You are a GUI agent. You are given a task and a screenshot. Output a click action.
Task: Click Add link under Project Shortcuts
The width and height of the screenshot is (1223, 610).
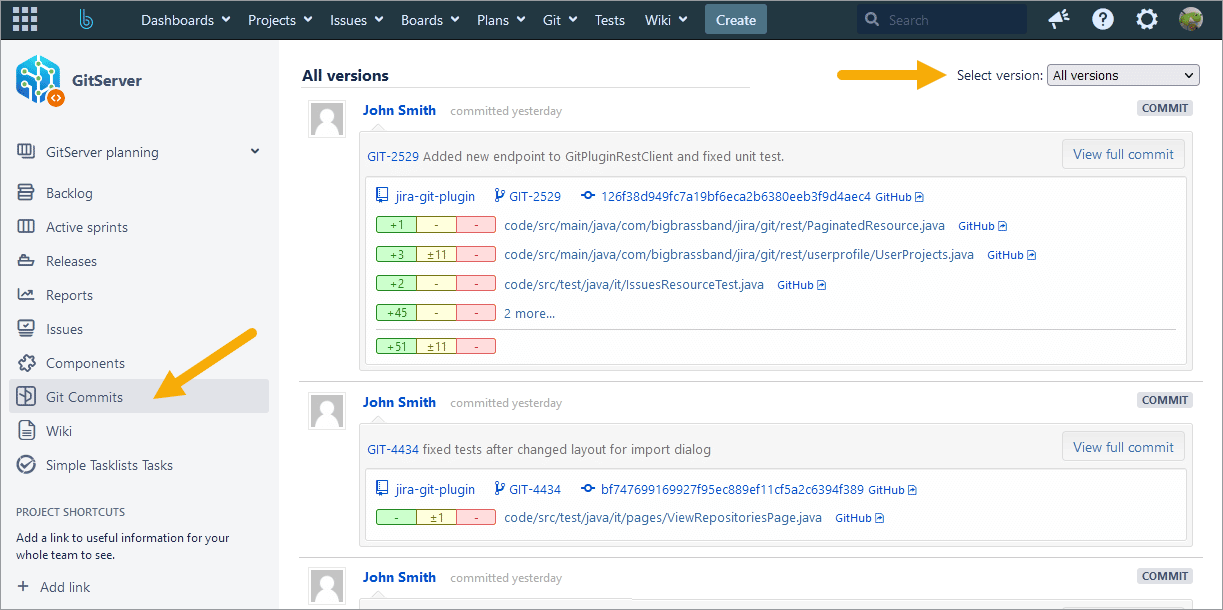coord(65,587)
